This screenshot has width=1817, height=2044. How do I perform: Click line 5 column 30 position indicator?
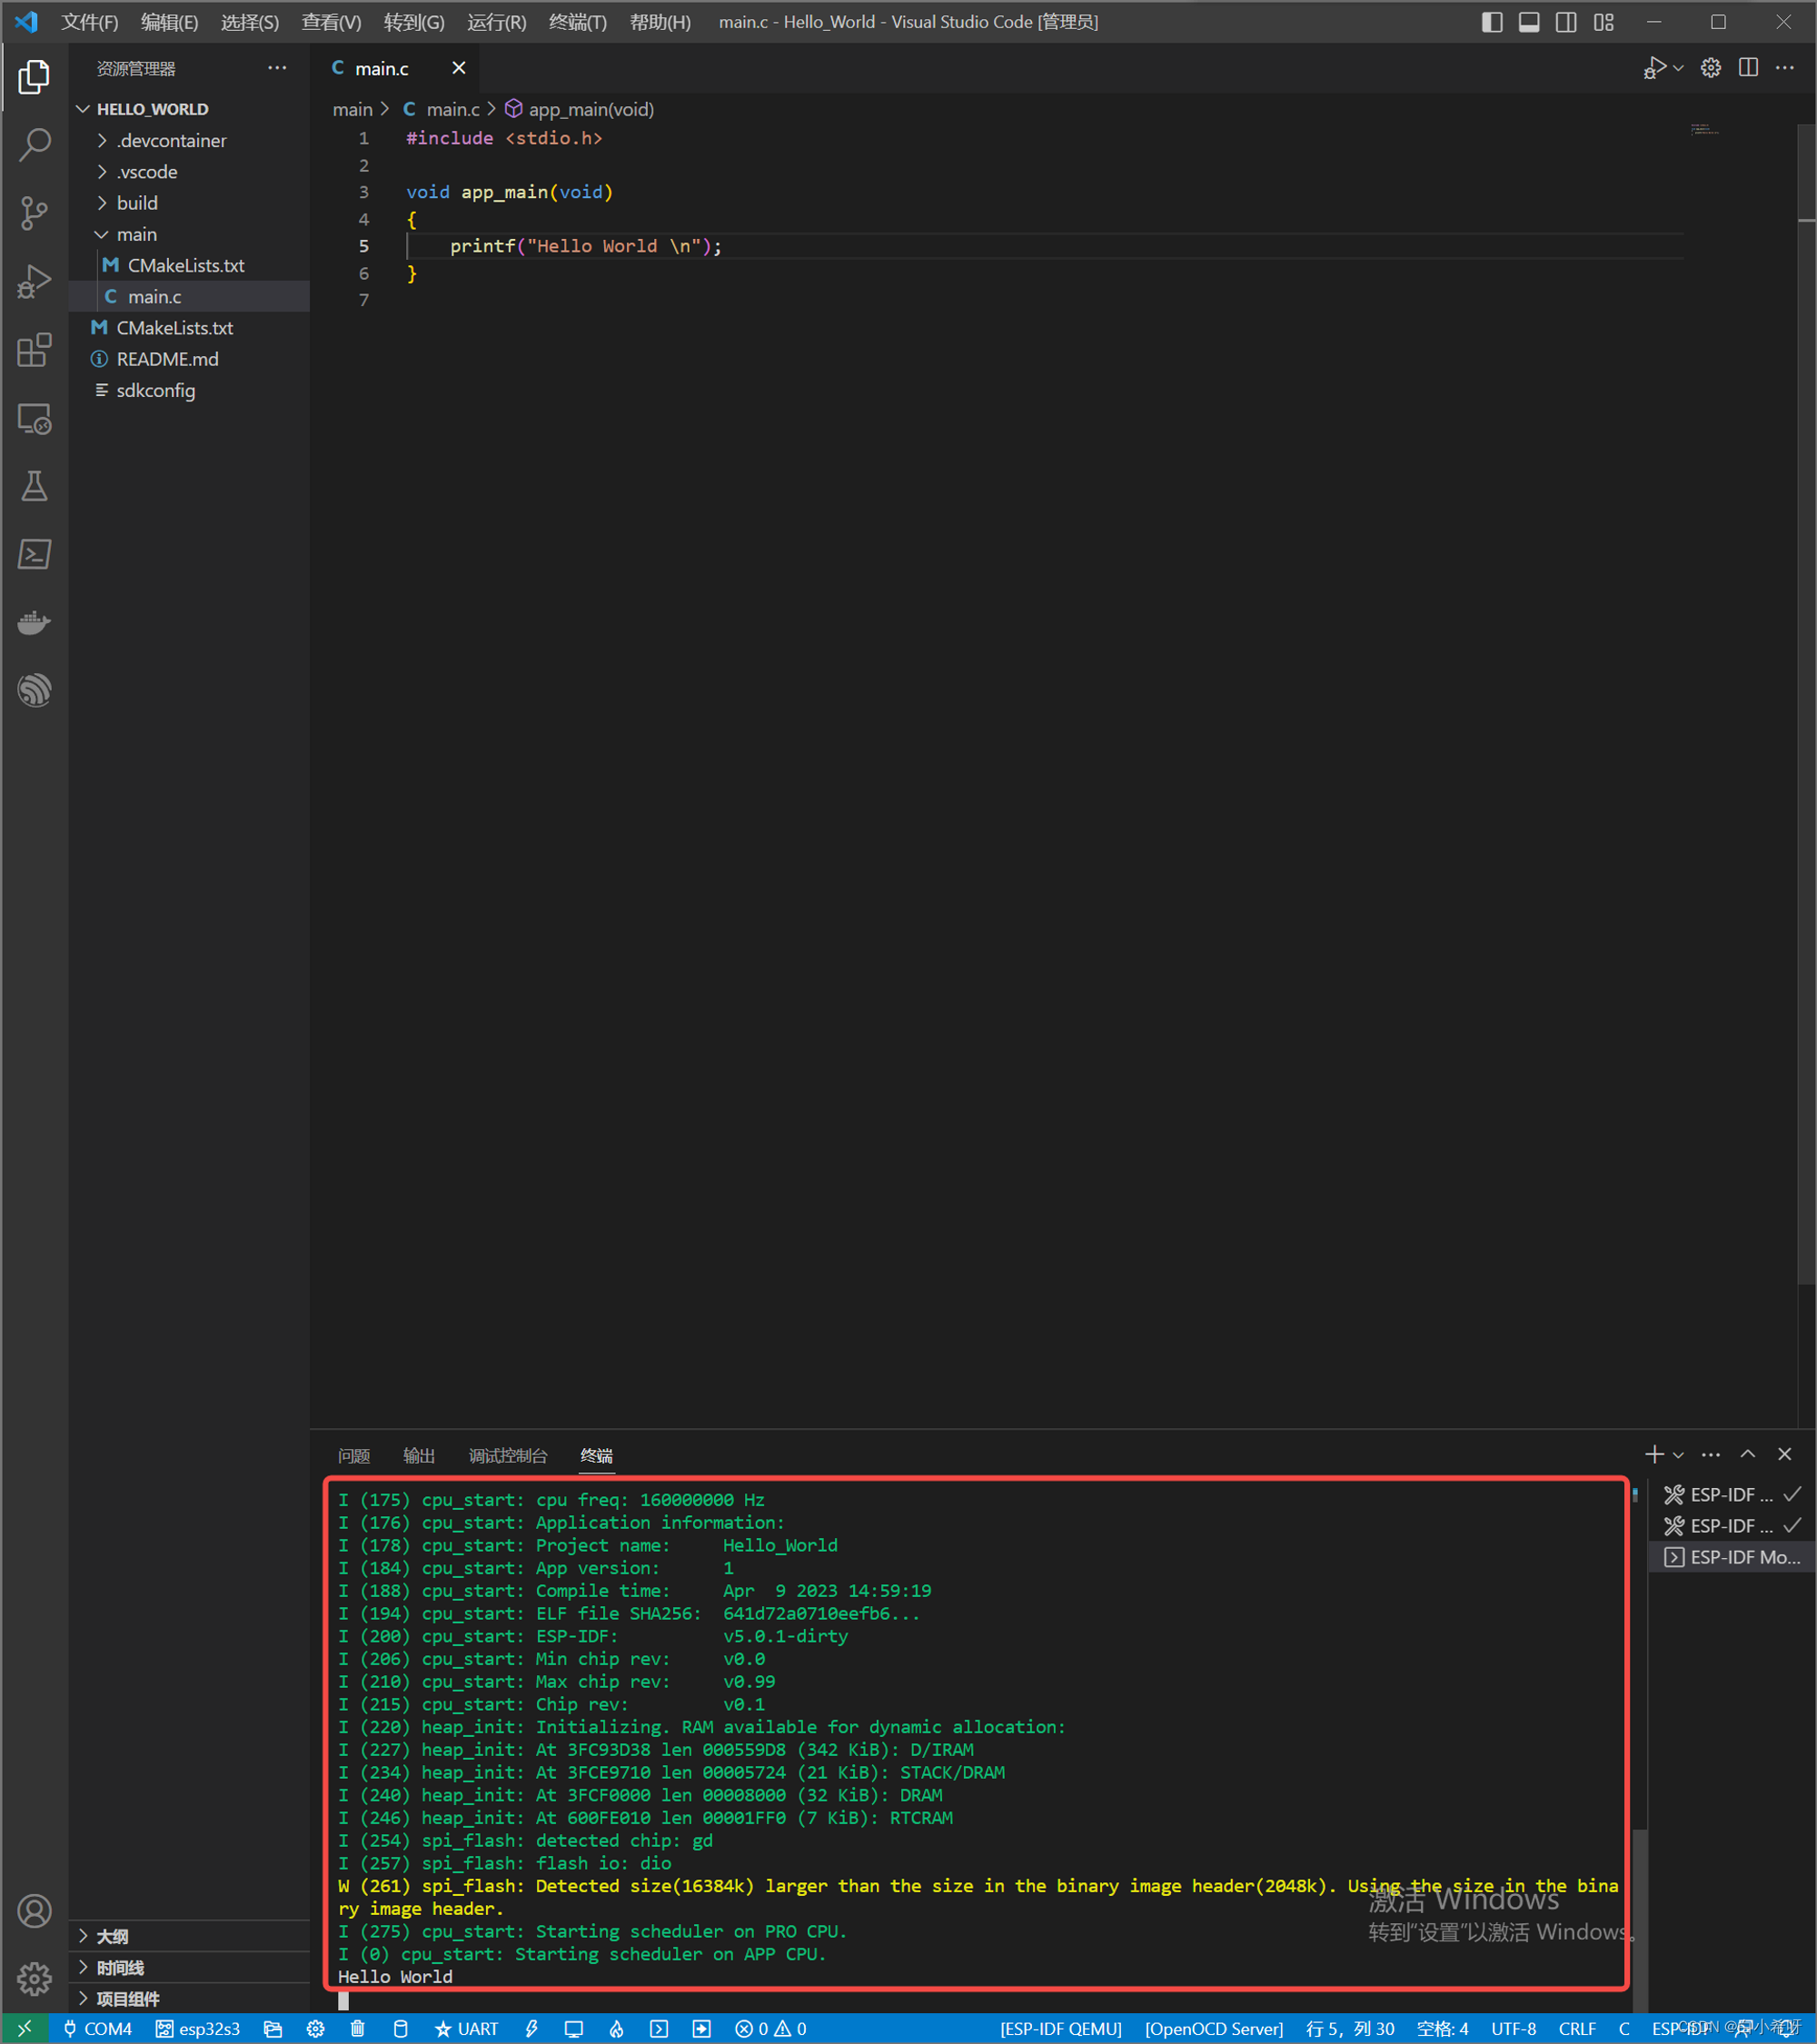[1350, 2028]
